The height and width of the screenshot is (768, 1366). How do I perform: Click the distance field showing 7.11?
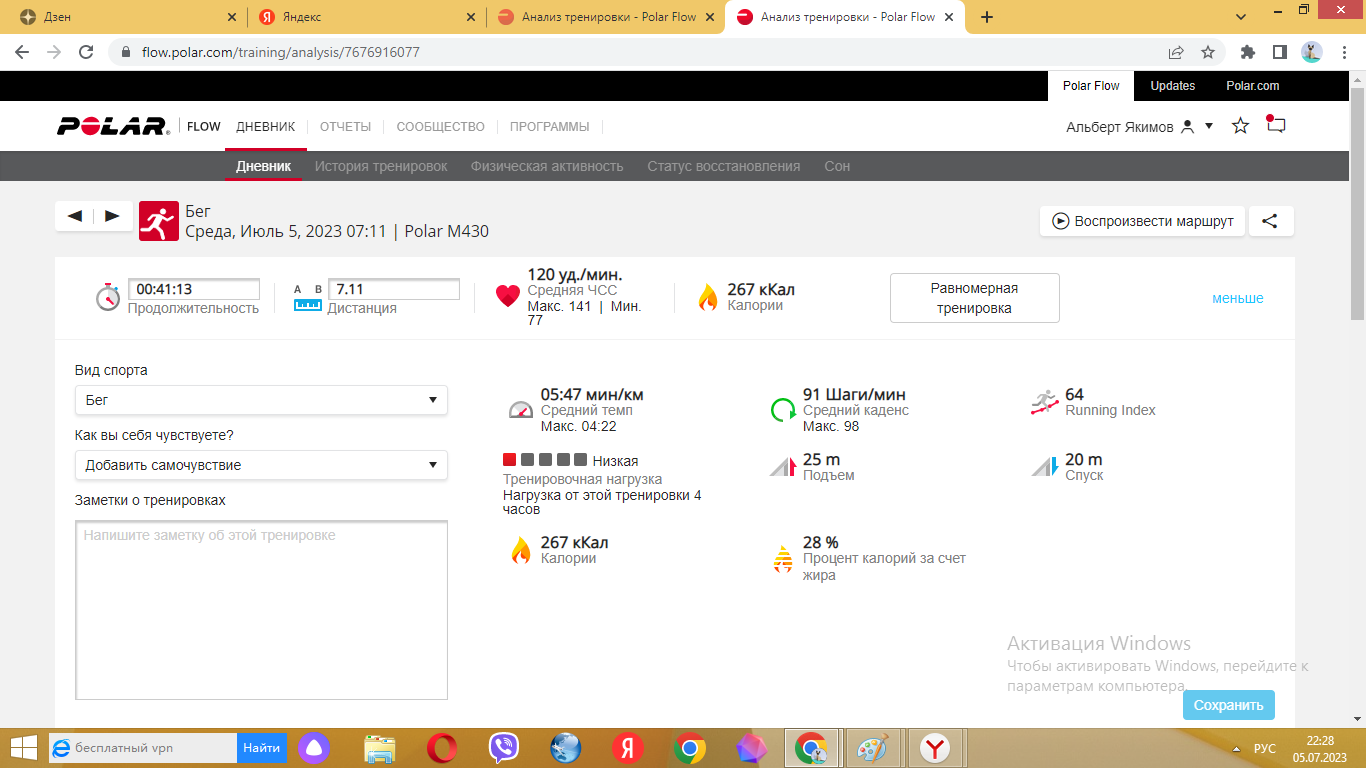tap(394, 290)
